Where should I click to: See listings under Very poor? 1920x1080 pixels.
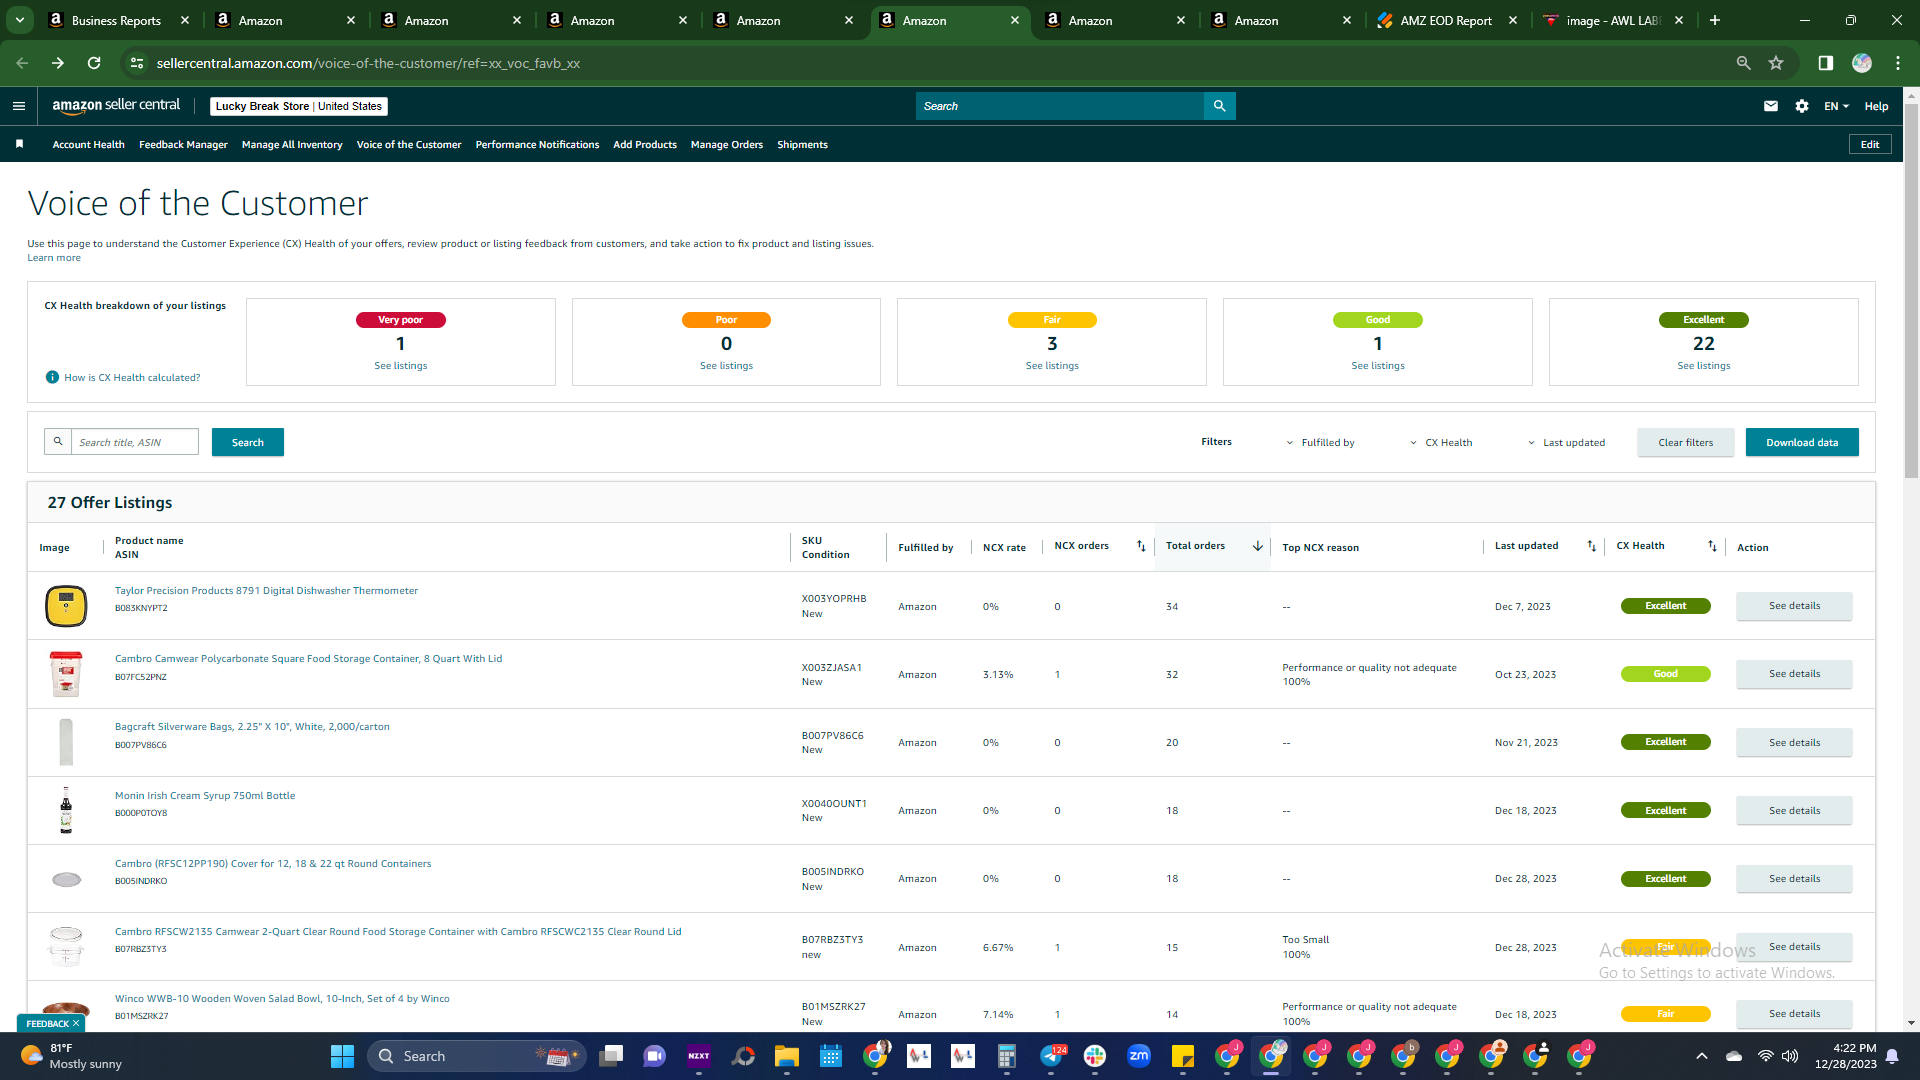401,366
